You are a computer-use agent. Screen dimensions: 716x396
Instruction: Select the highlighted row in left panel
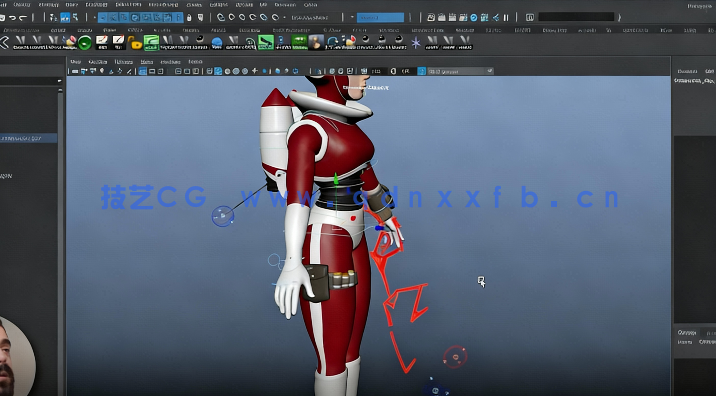click(x=28, y=138)
